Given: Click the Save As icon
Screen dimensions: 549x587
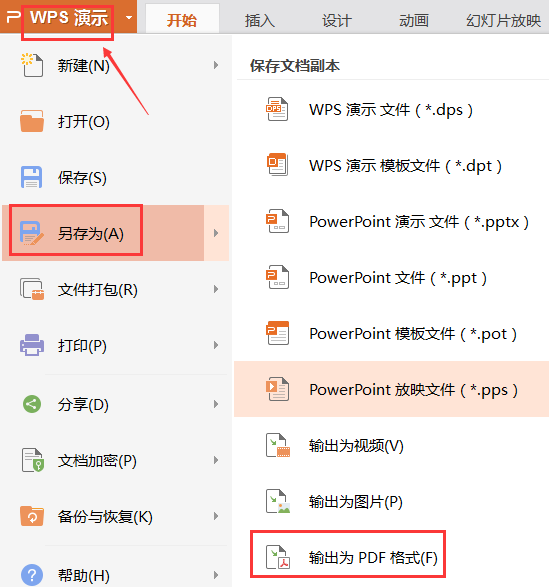Looking at the screenshot, I should click(31, 233).
